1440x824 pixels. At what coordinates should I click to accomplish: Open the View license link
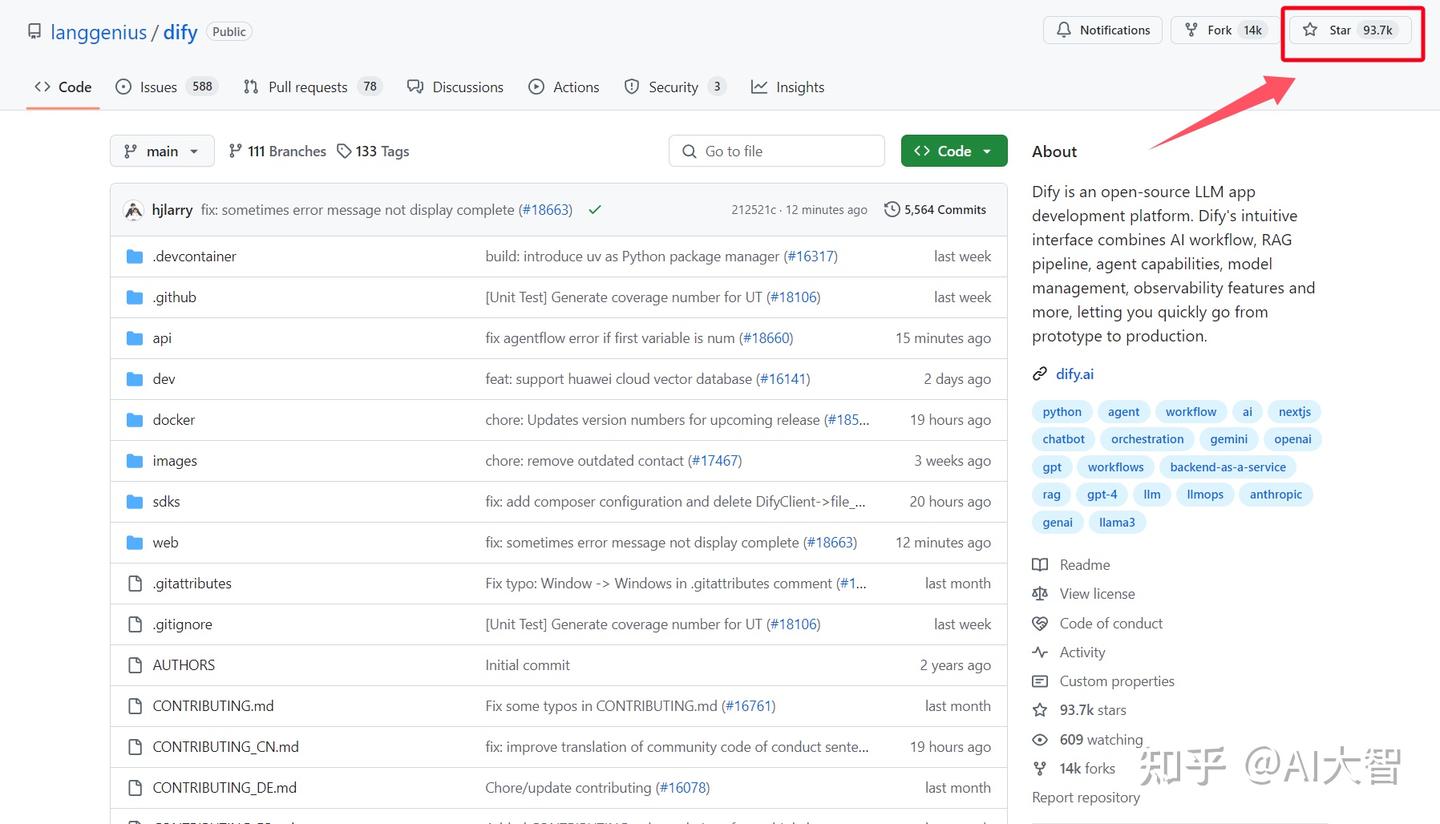[x=1097, y=594]
